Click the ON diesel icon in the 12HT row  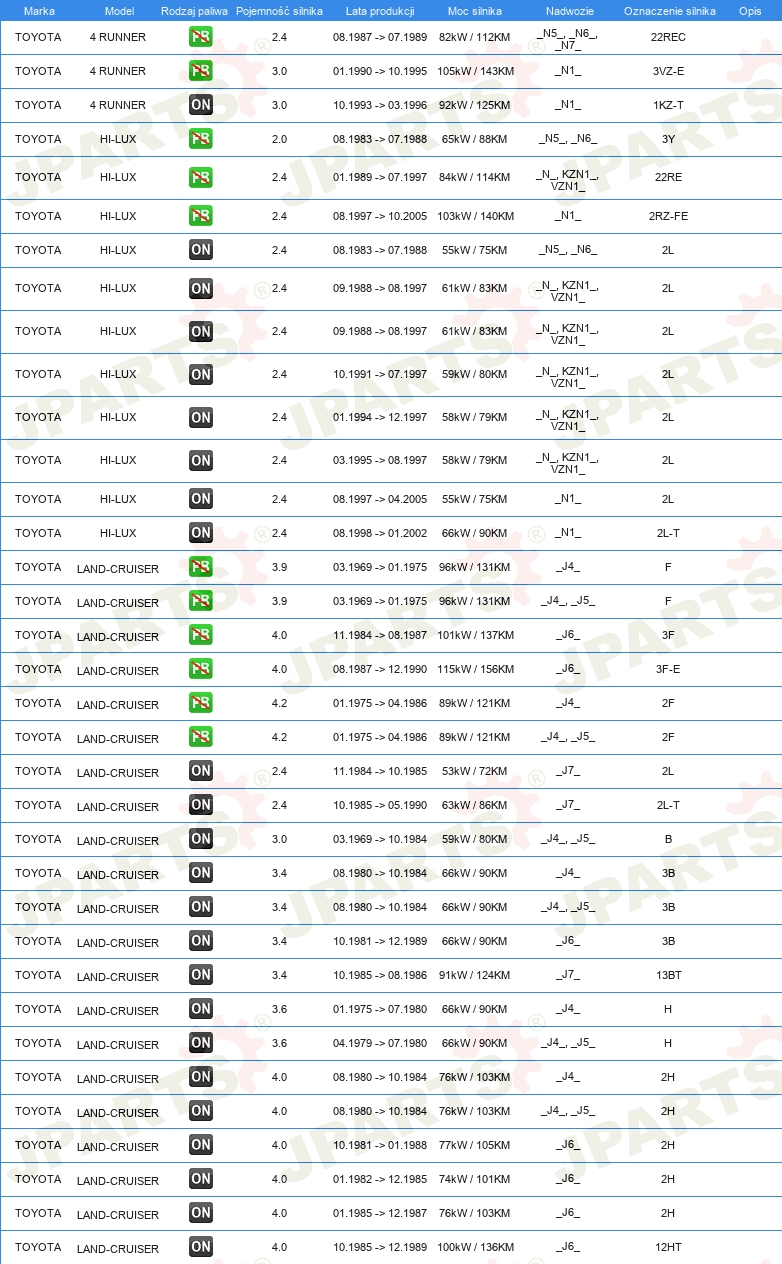click(x=200, y=1247)
